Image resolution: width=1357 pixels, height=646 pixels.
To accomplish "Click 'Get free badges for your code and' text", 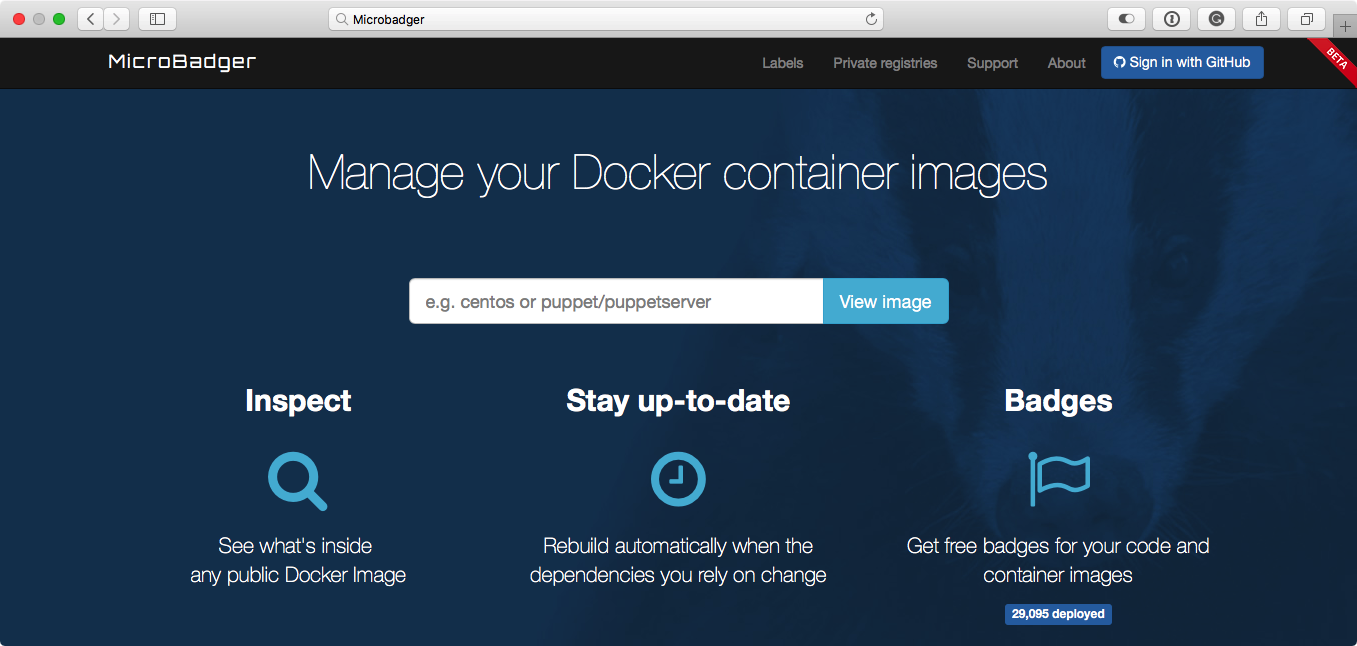I will click(x=1058, y=546).
